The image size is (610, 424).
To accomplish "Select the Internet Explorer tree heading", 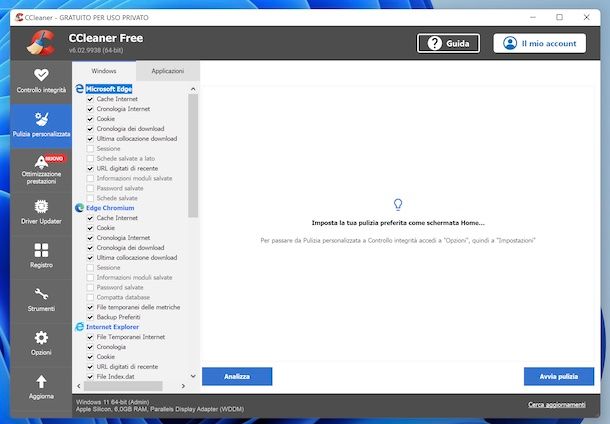I will point(112,327).
